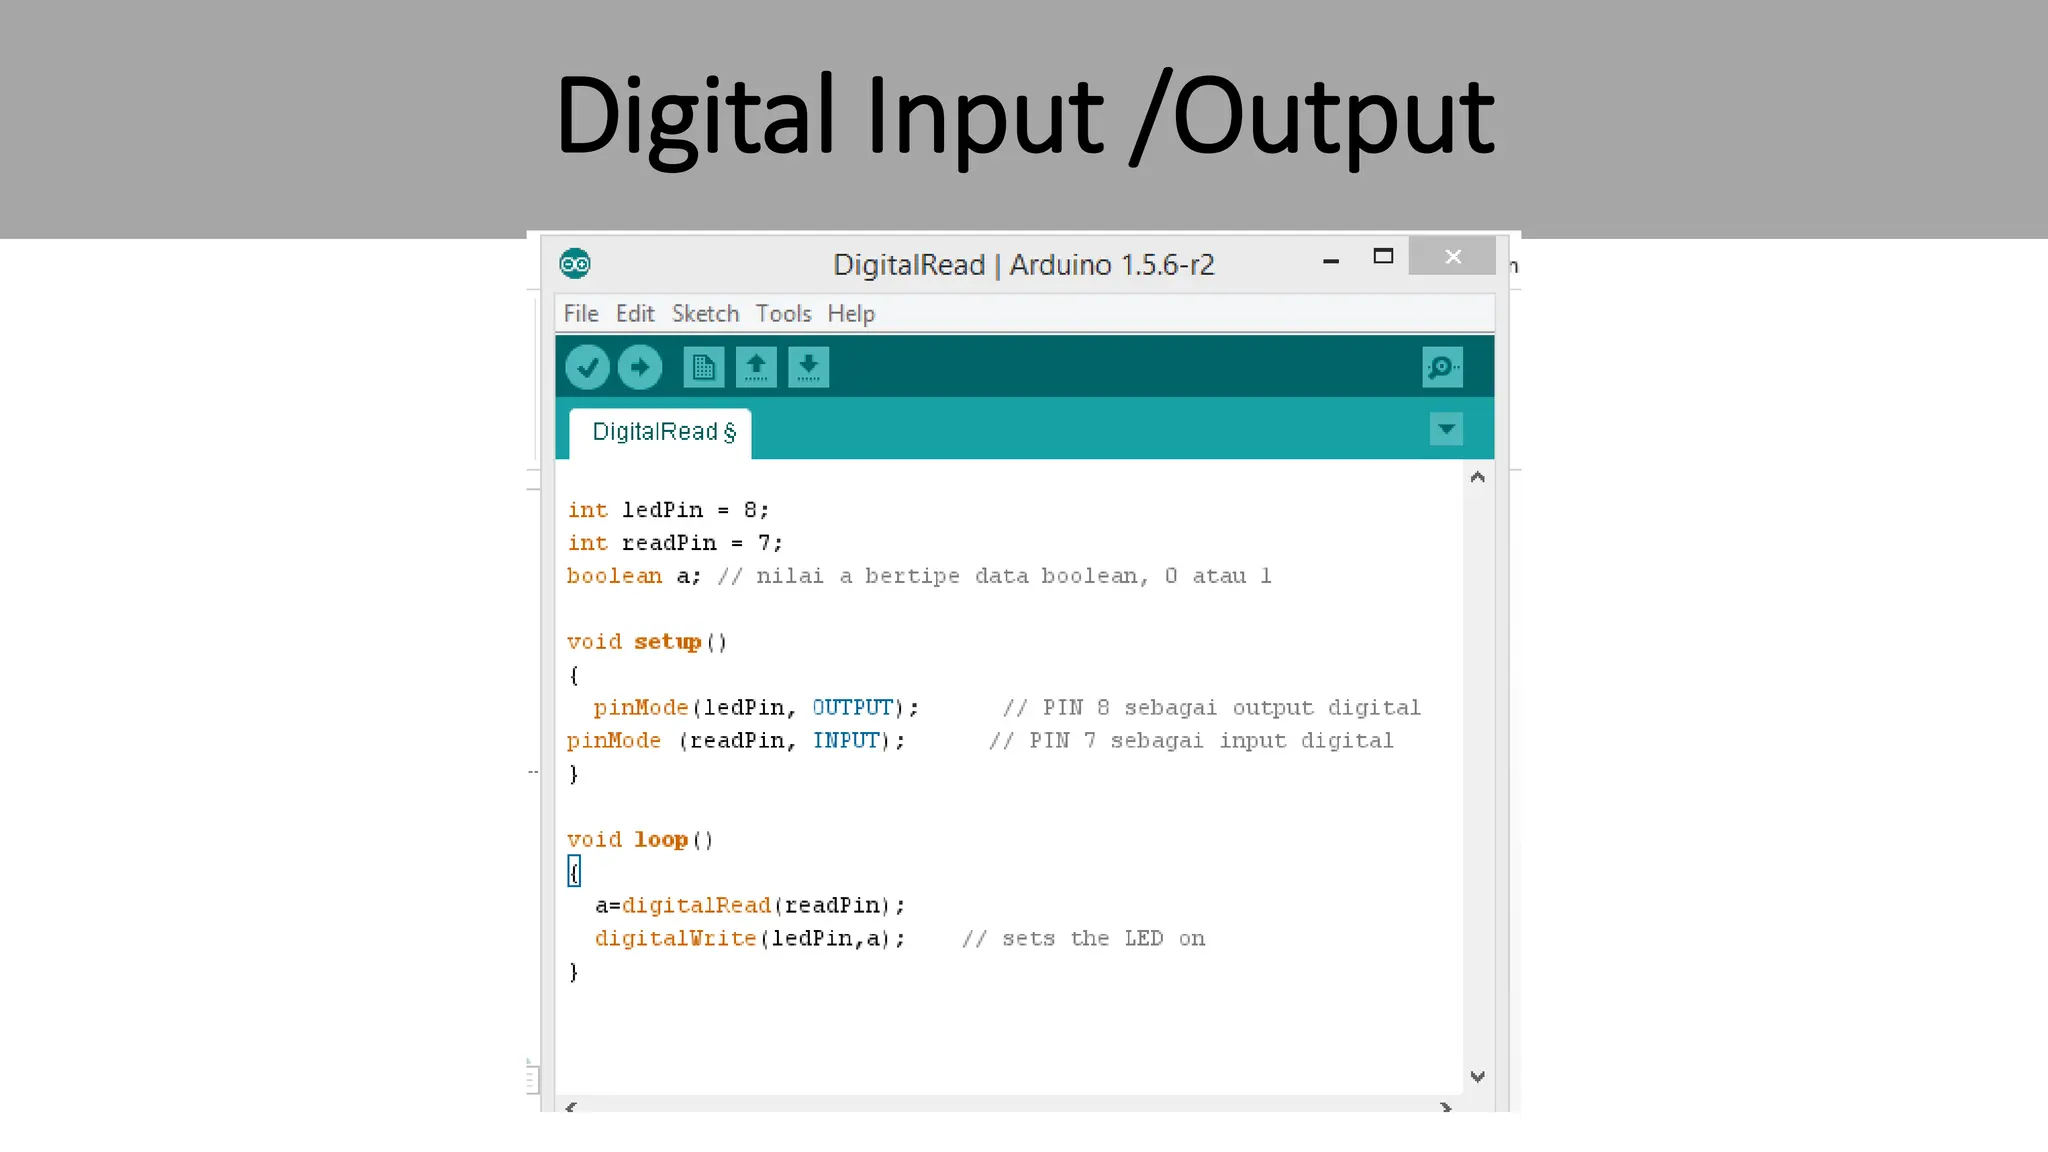Minimize the Arduino window

[x=1331, y=260]
